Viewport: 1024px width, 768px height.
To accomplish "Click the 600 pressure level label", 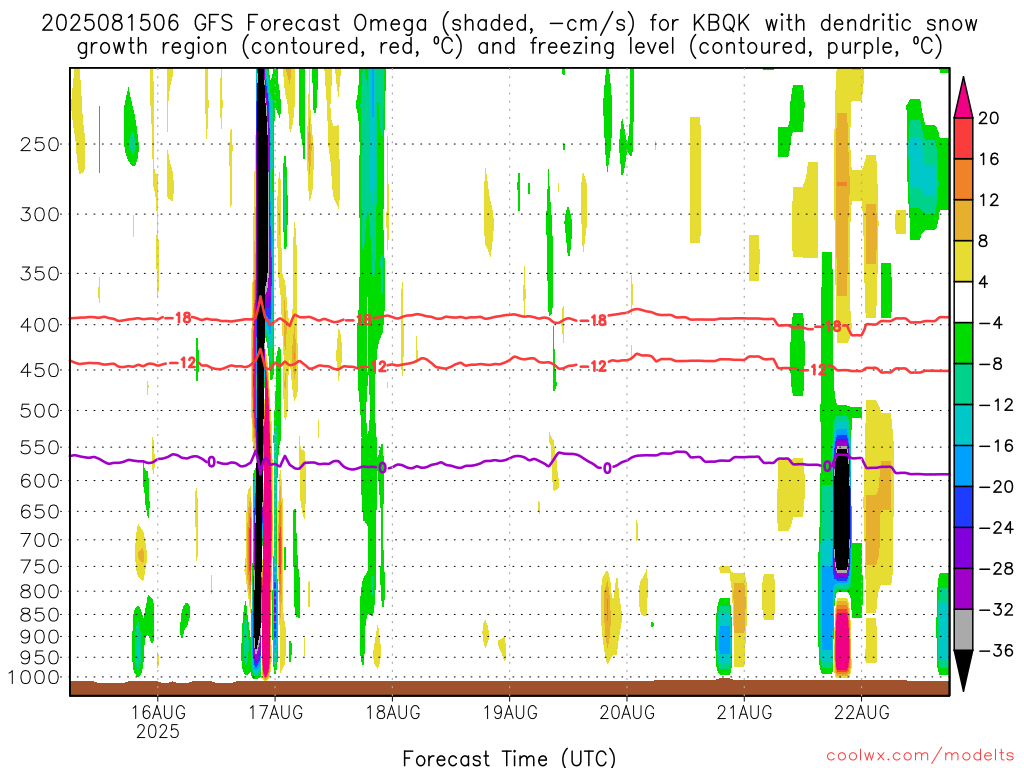I will pos(39,481).
